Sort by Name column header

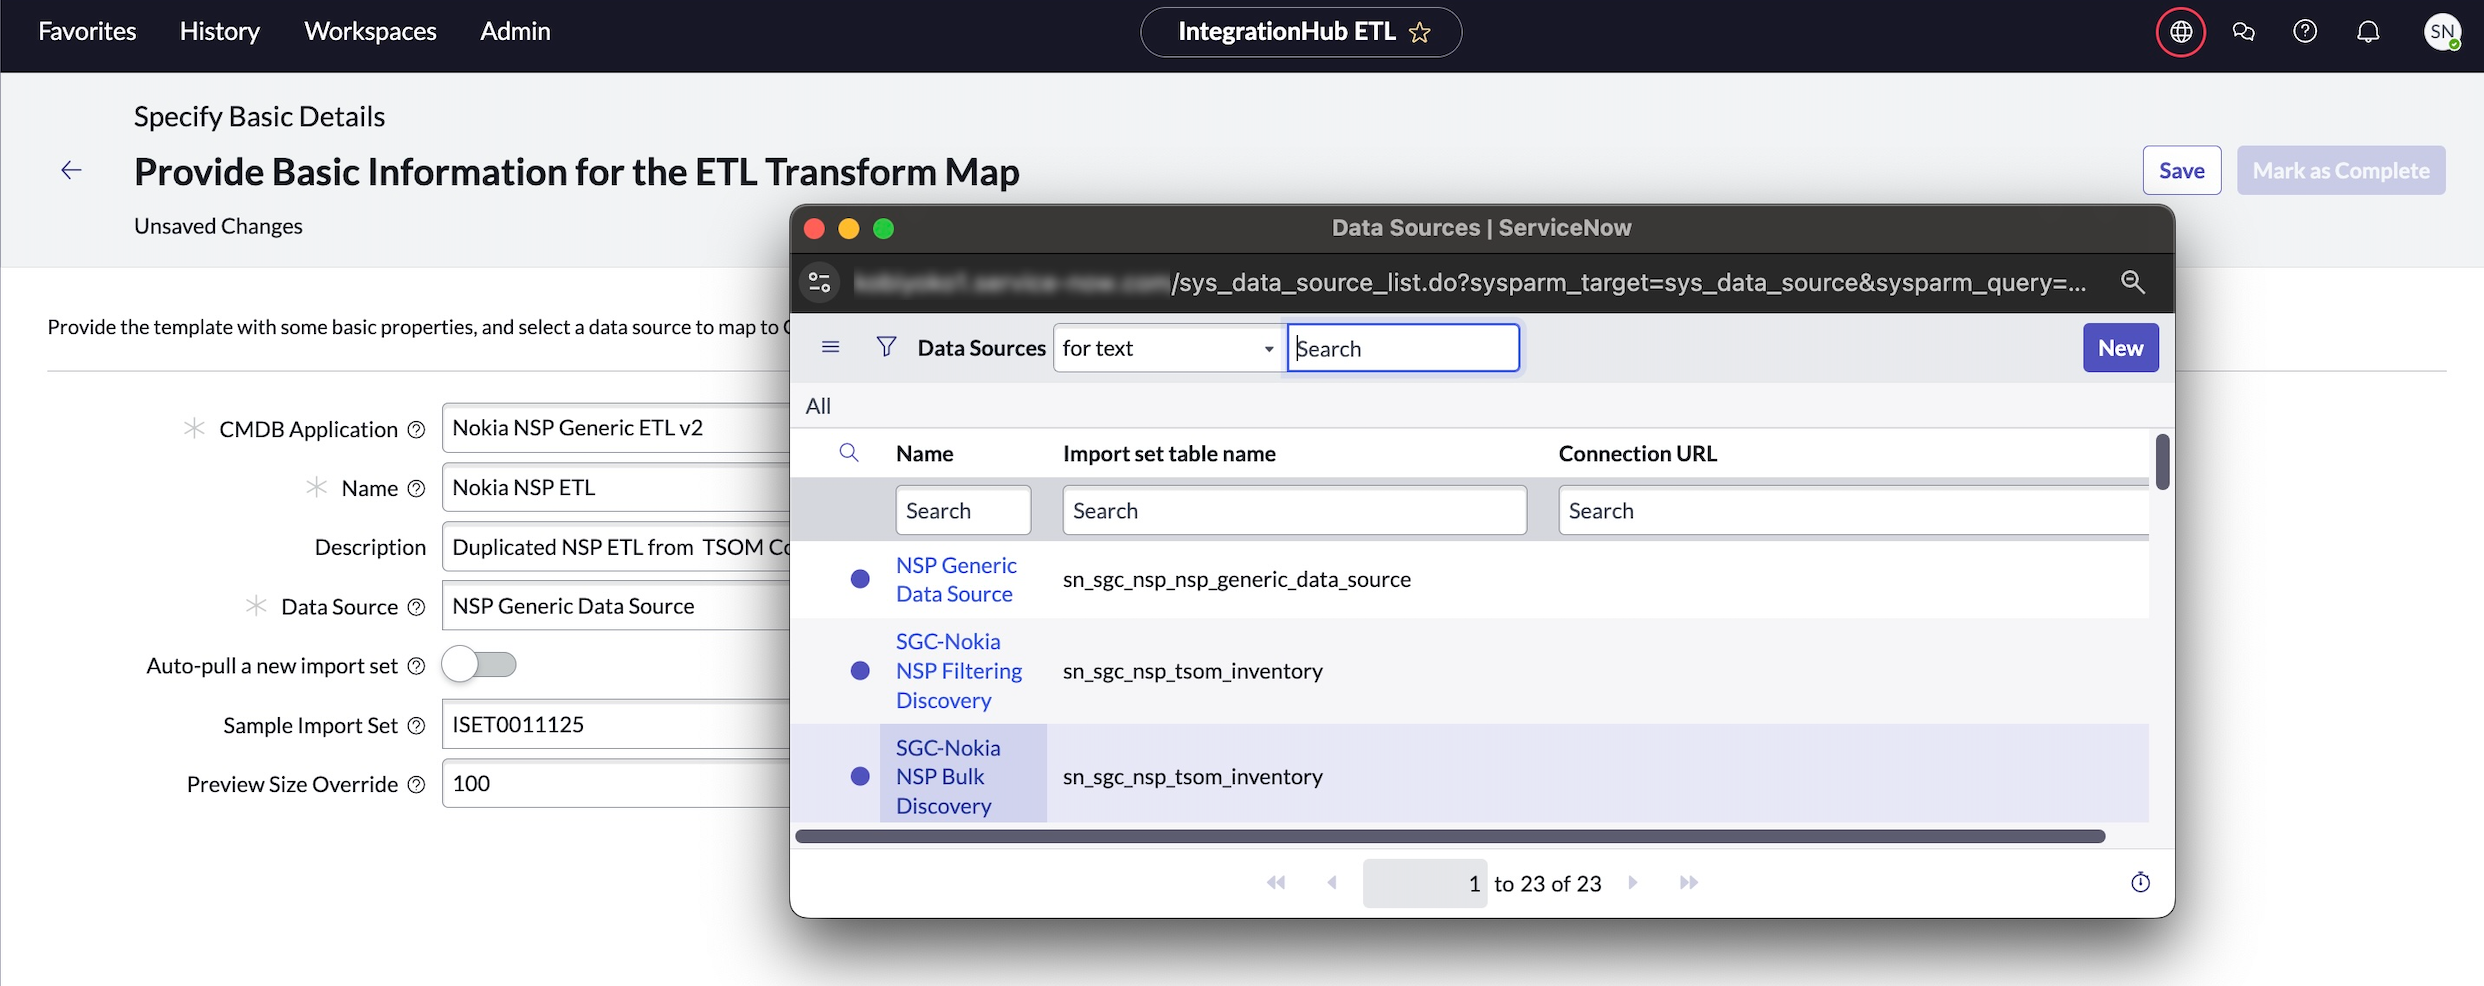pos(924,454)
